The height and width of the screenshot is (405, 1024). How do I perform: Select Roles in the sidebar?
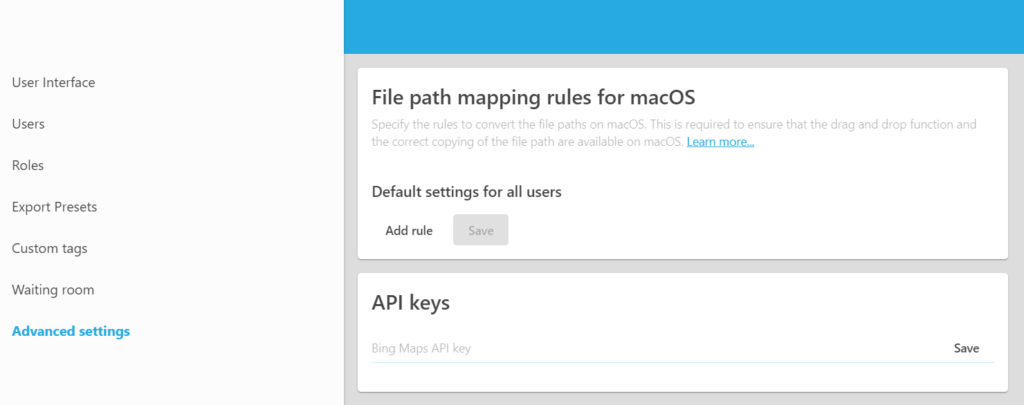pos(28,165)
